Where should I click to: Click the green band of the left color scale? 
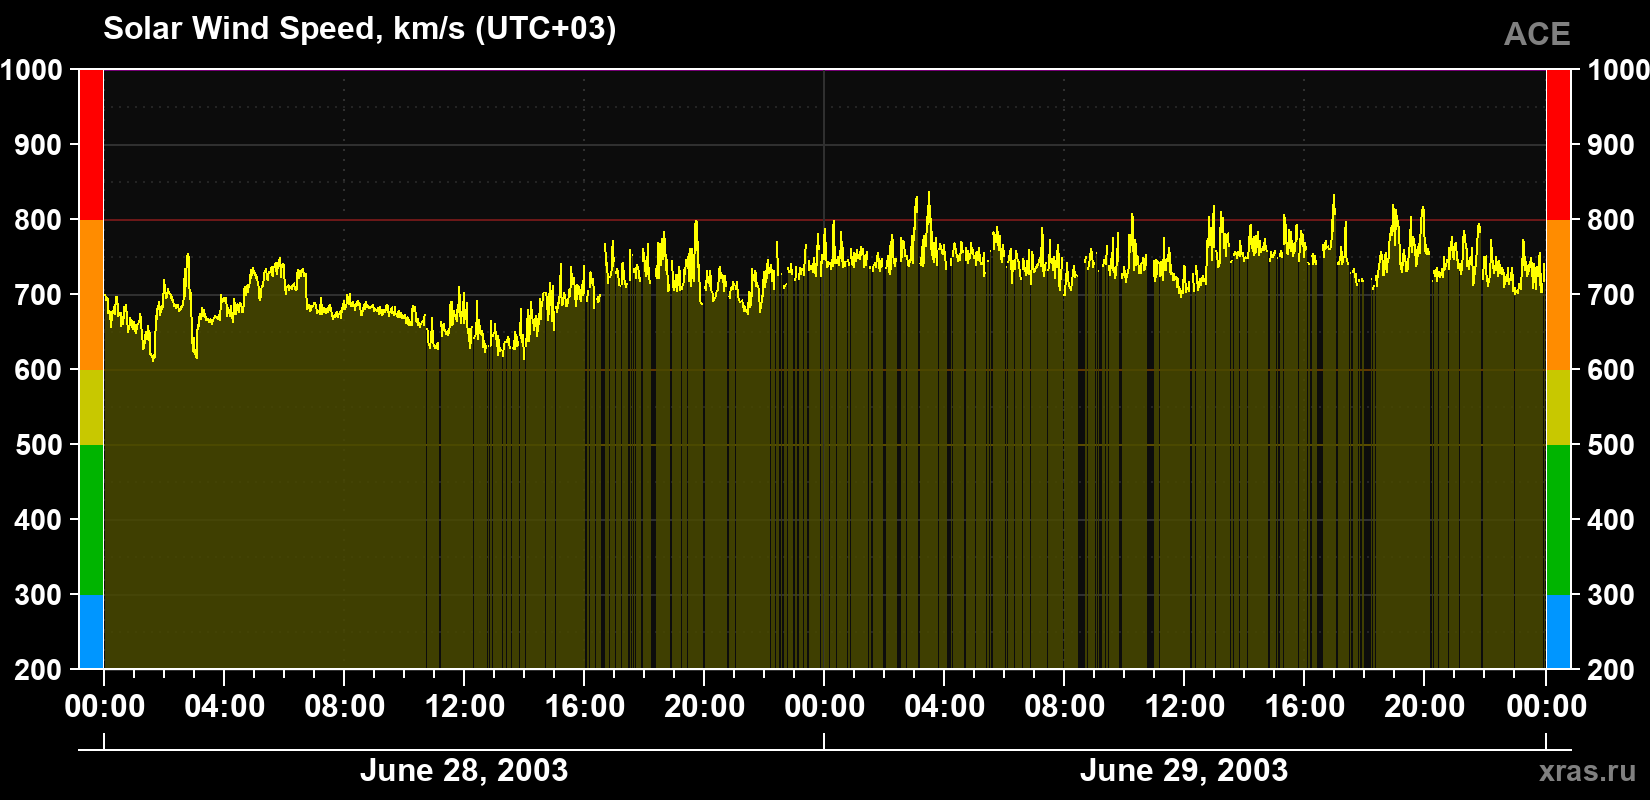[91, 520]
